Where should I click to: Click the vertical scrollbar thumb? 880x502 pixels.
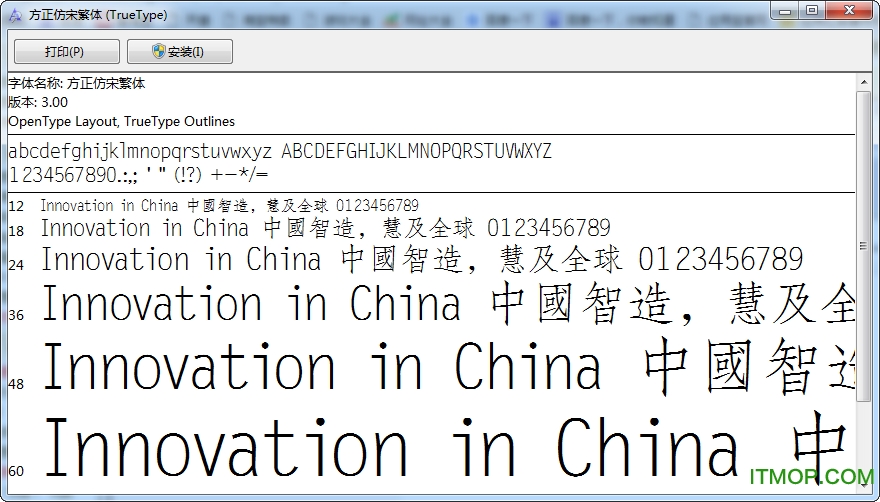863,246
